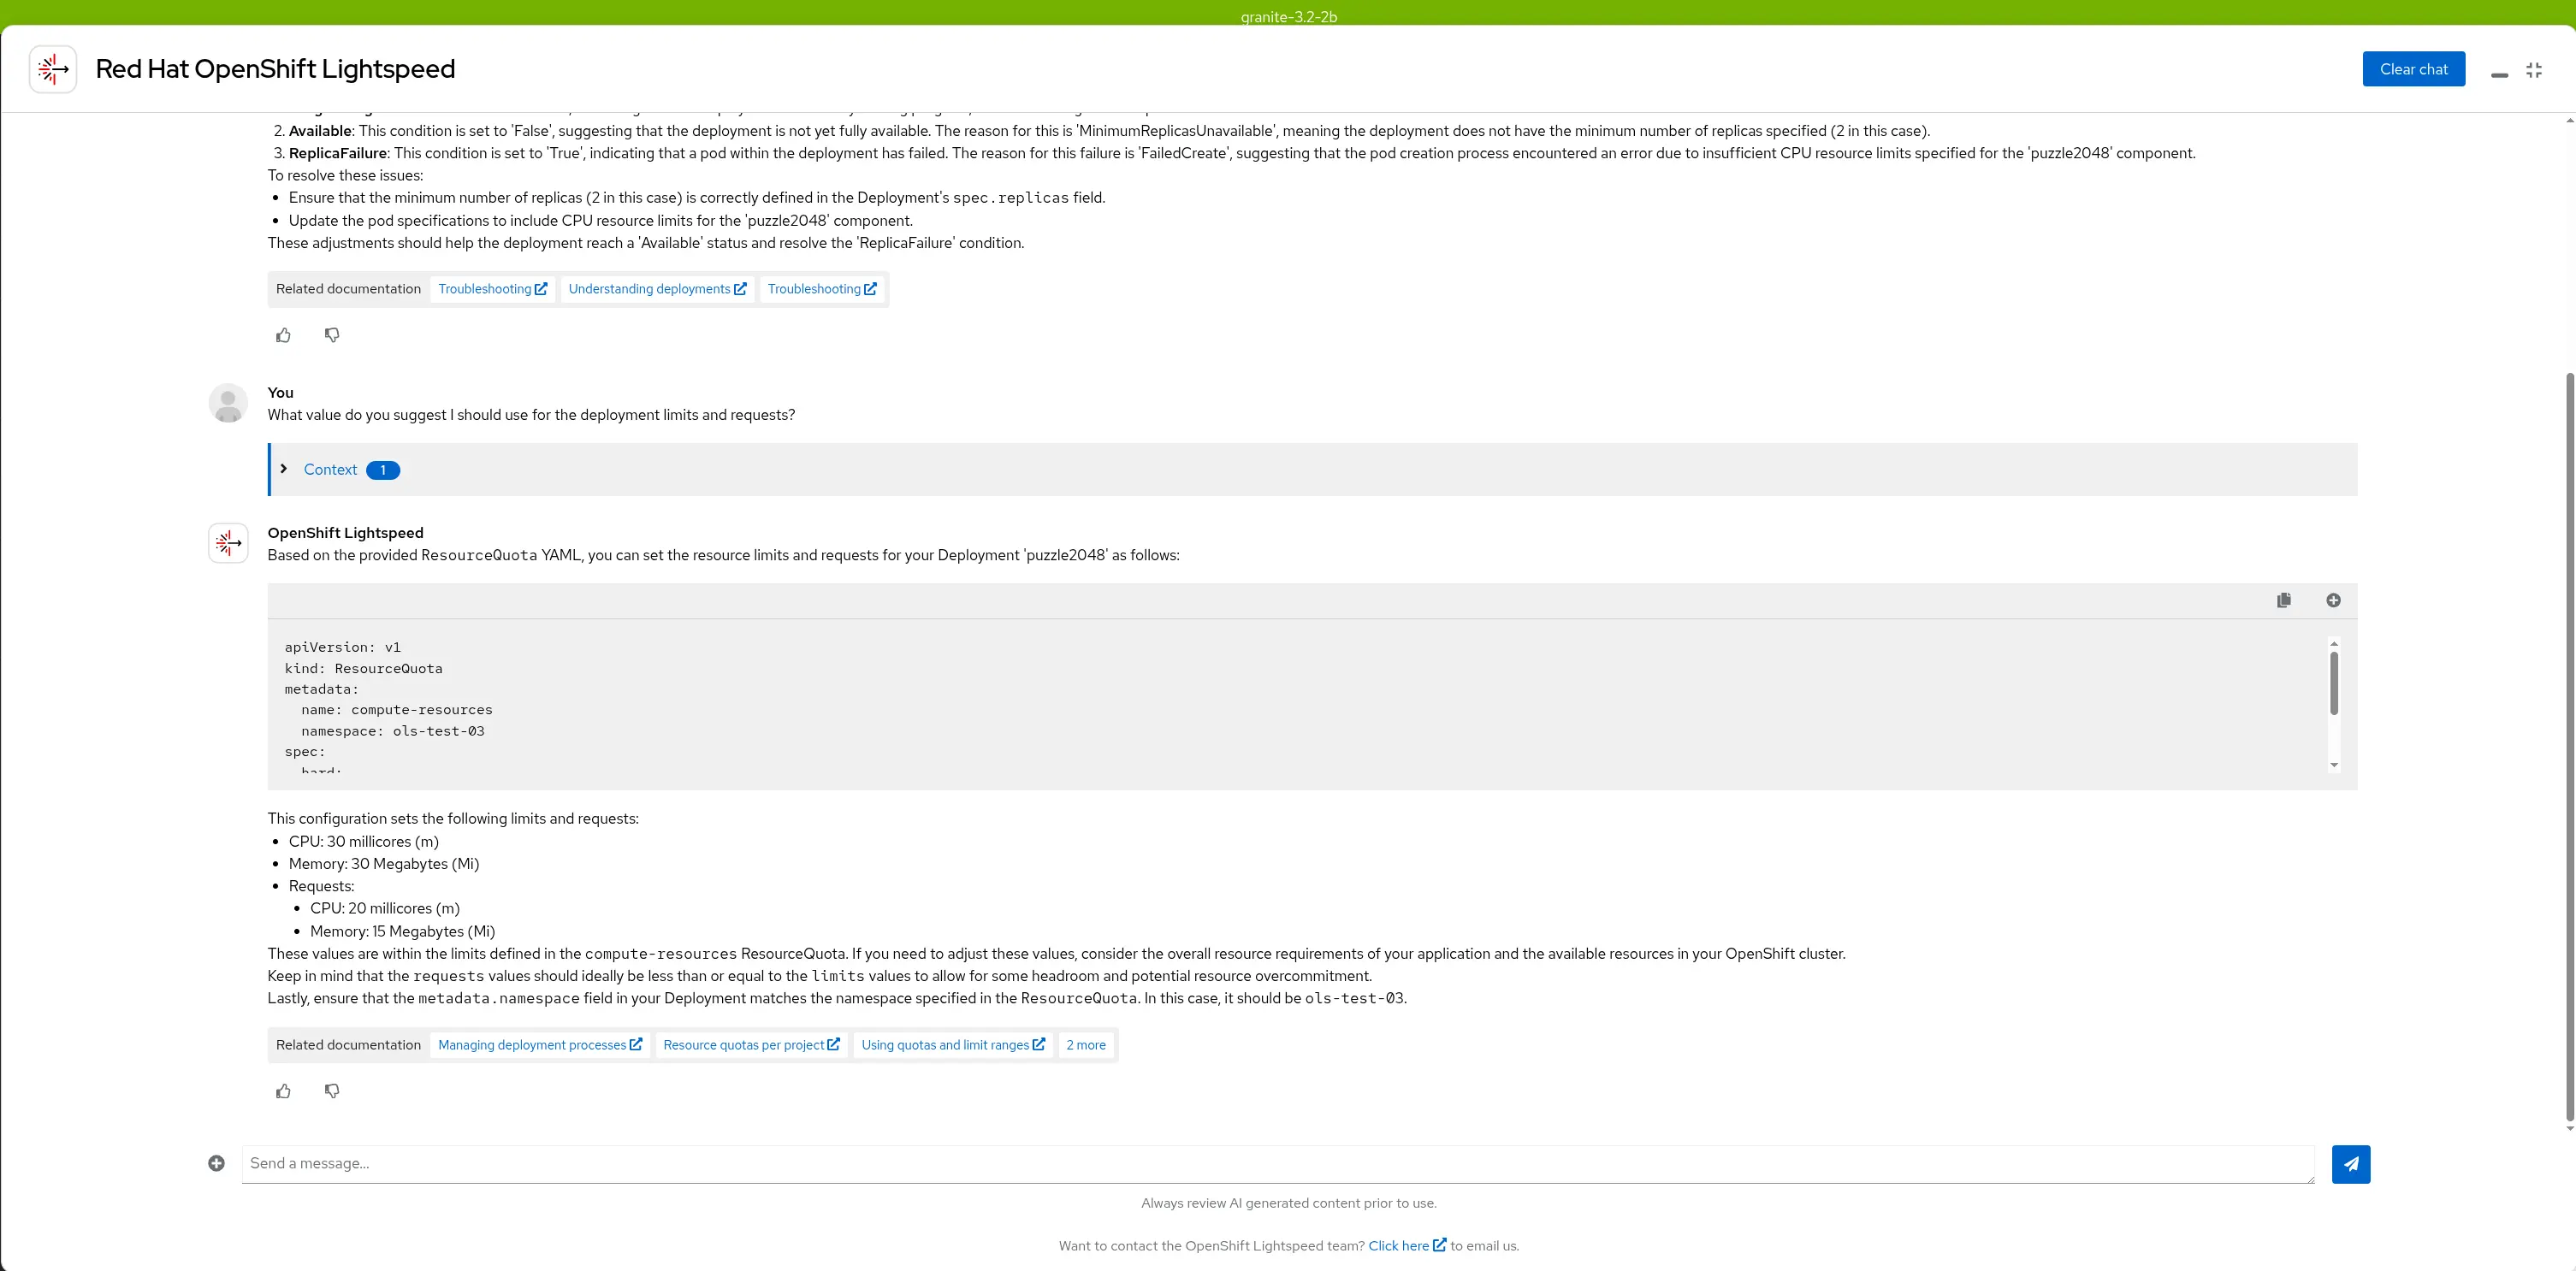Collapse the chat from fullscreen mode
The width and height of the screenshot is (2576, 1271).
tap(2534, 70)
